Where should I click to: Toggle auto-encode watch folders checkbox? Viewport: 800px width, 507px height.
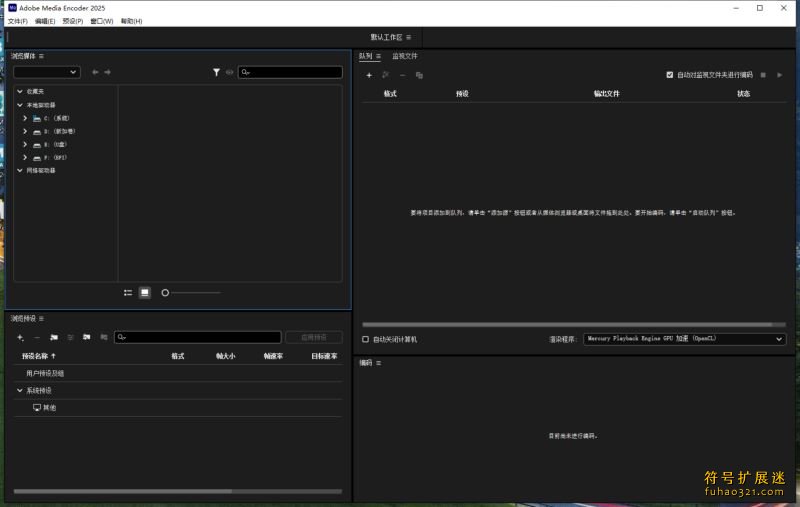(669, 75)
